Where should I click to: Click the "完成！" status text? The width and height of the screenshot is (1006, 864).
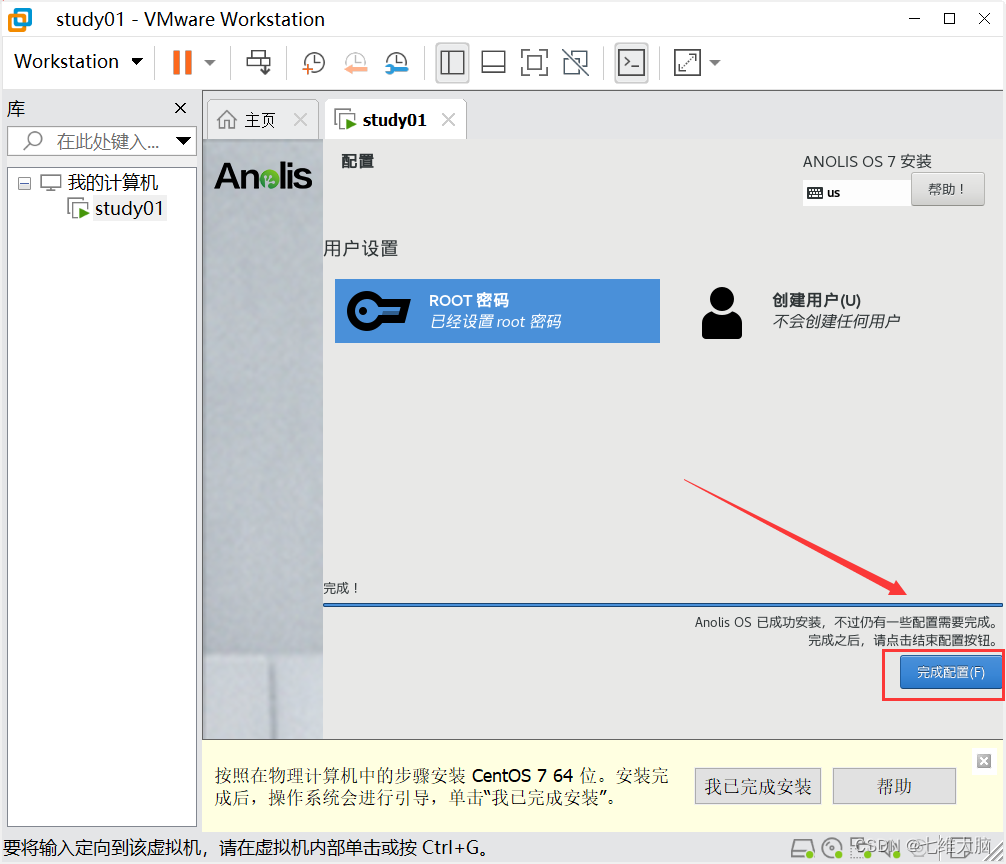(x=341, y=588)
